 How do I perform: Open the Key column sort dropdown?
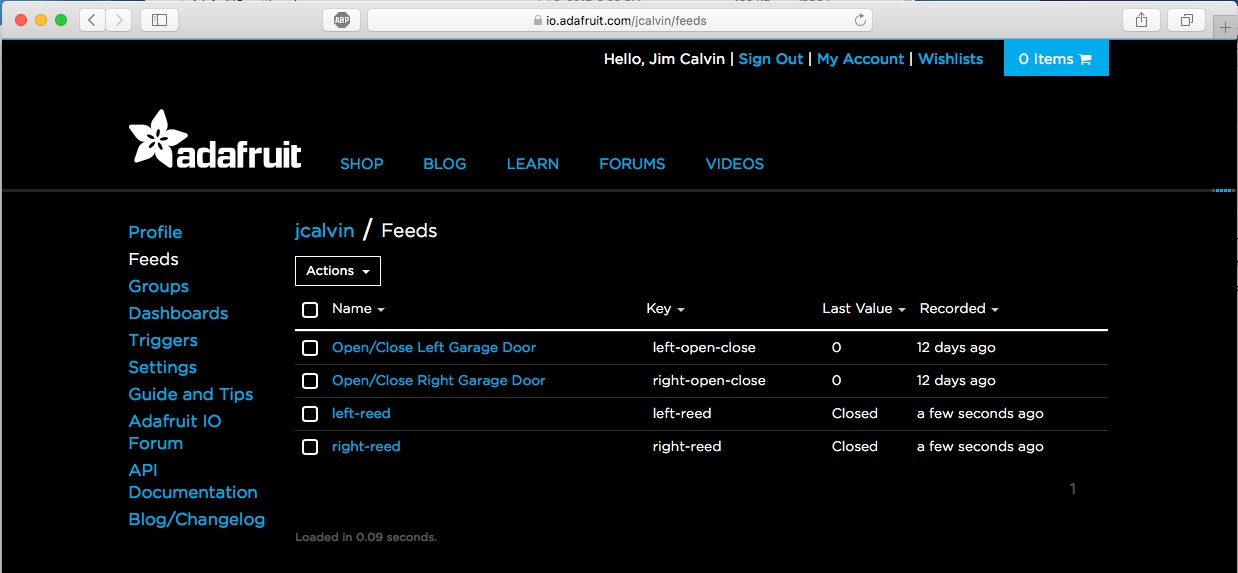pos(665,309)
